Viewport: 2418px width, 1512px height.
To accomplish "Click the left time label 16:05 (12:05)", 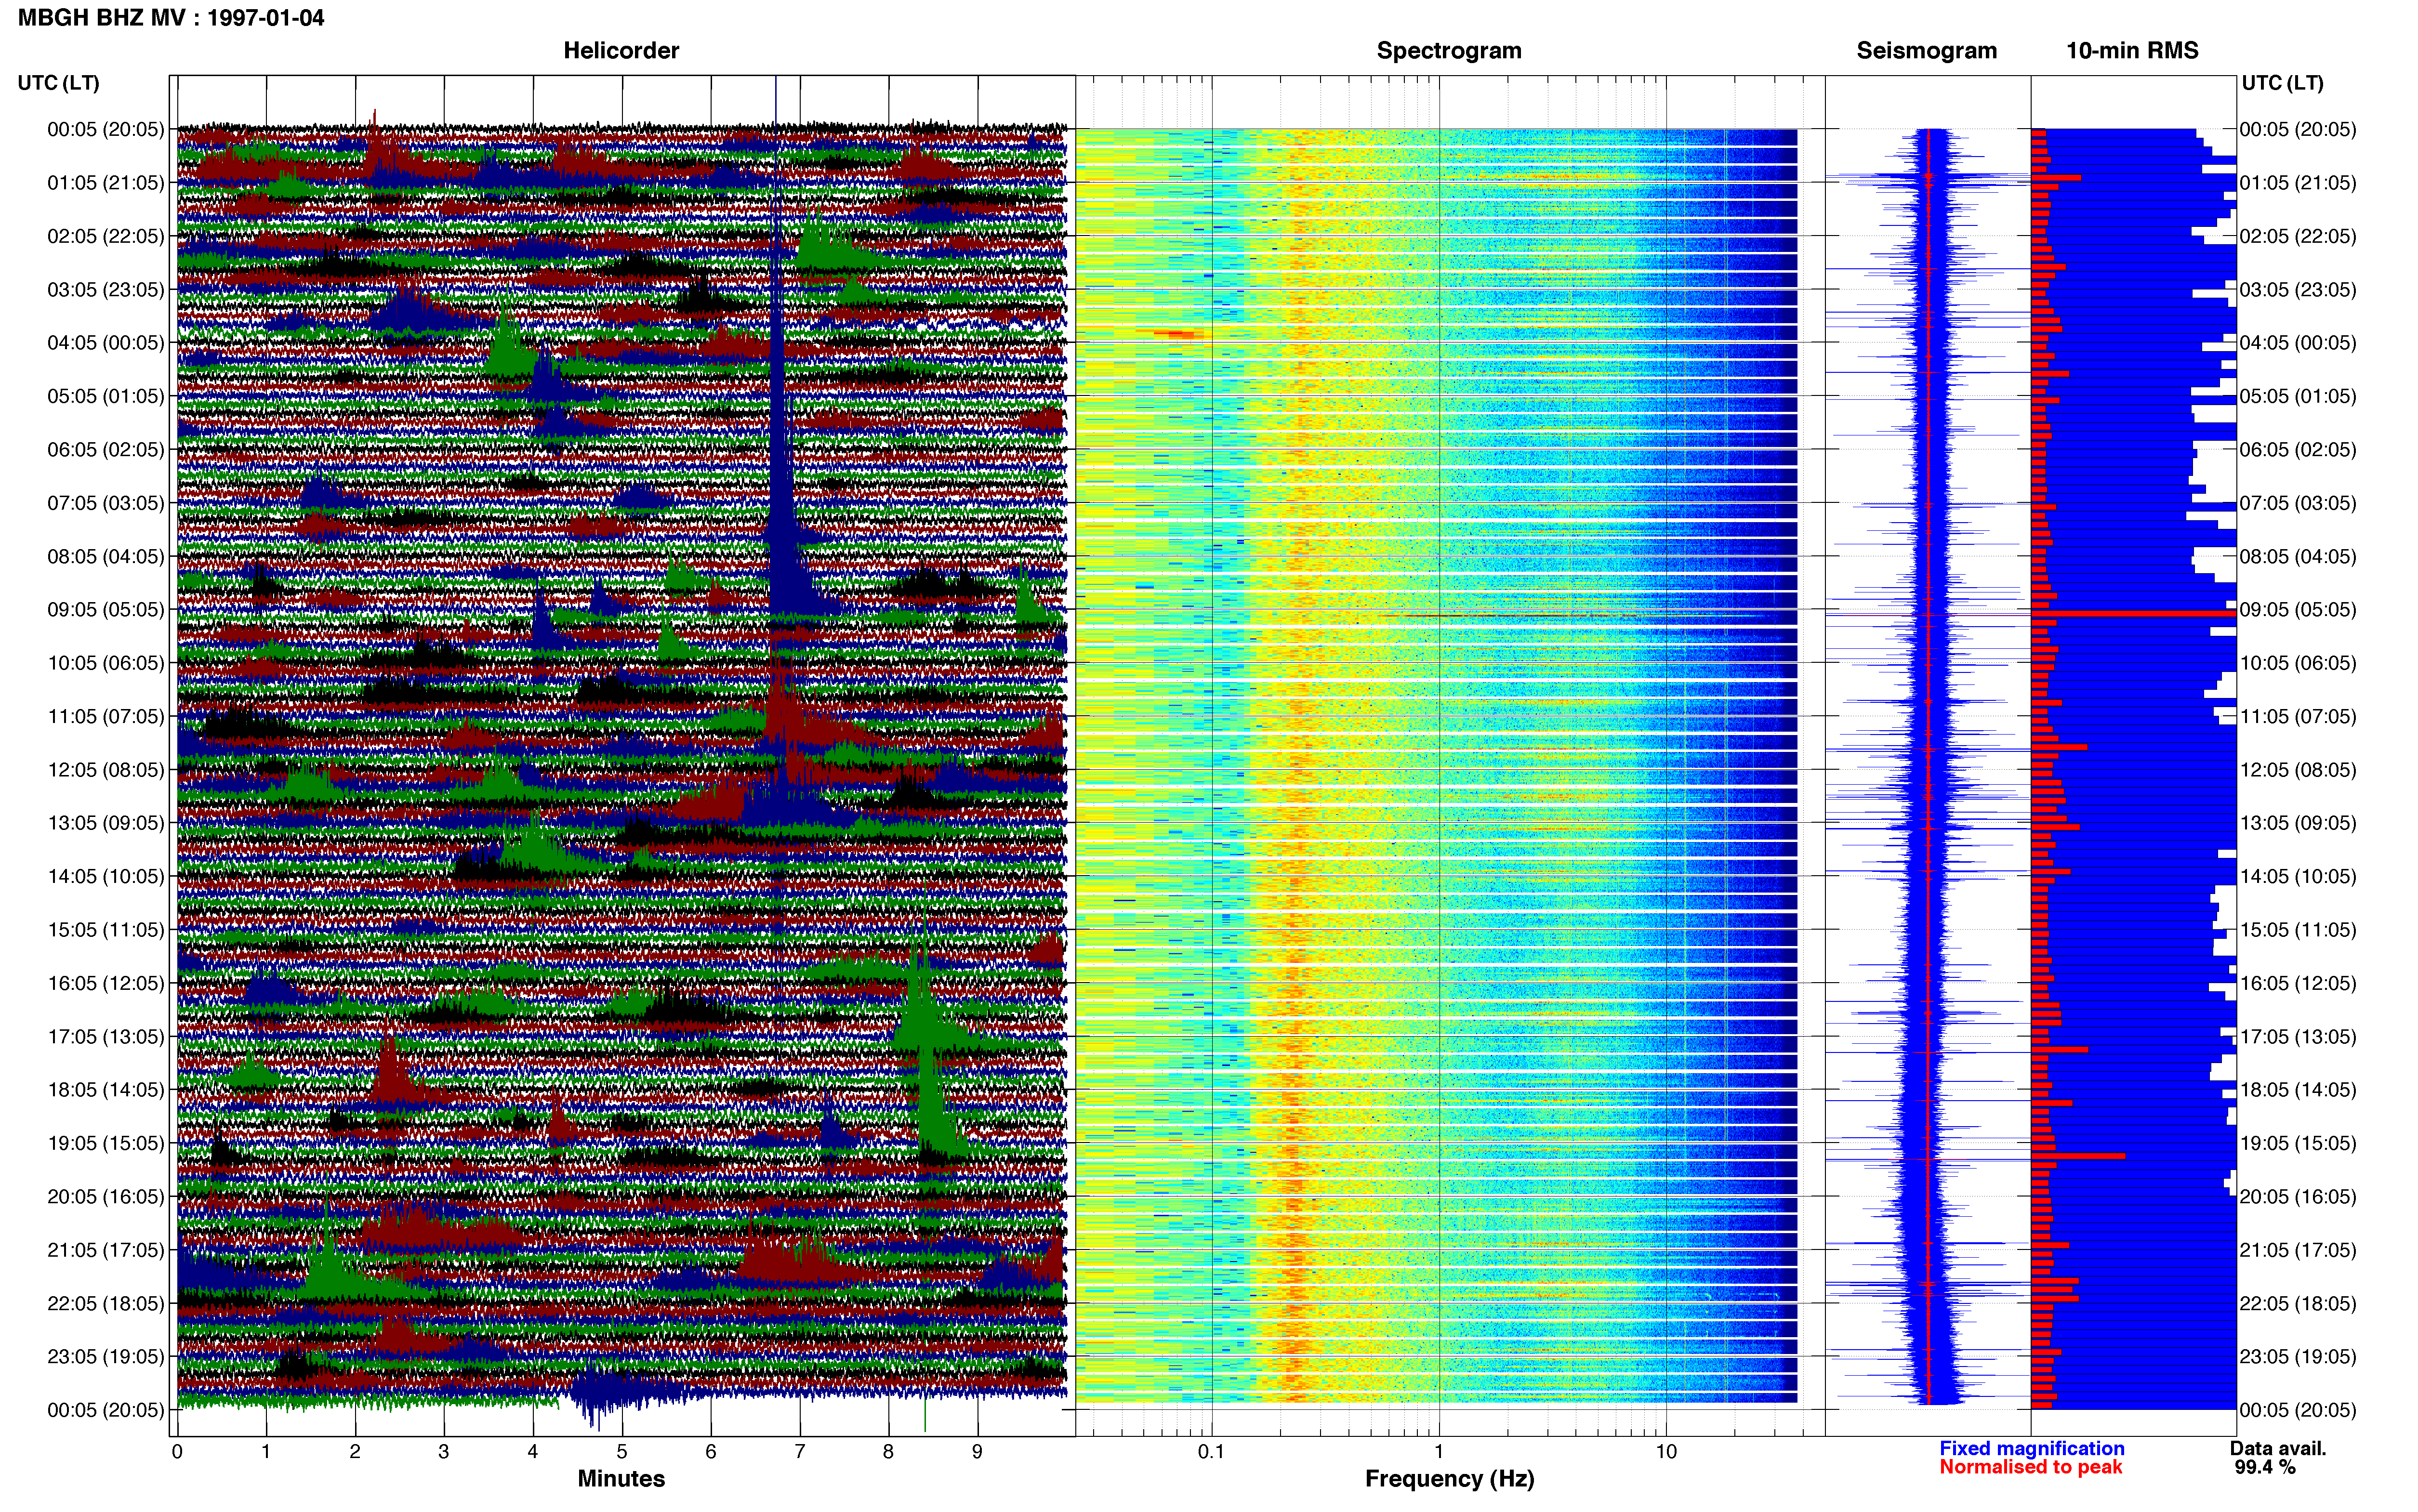I will tap(105, 983).
